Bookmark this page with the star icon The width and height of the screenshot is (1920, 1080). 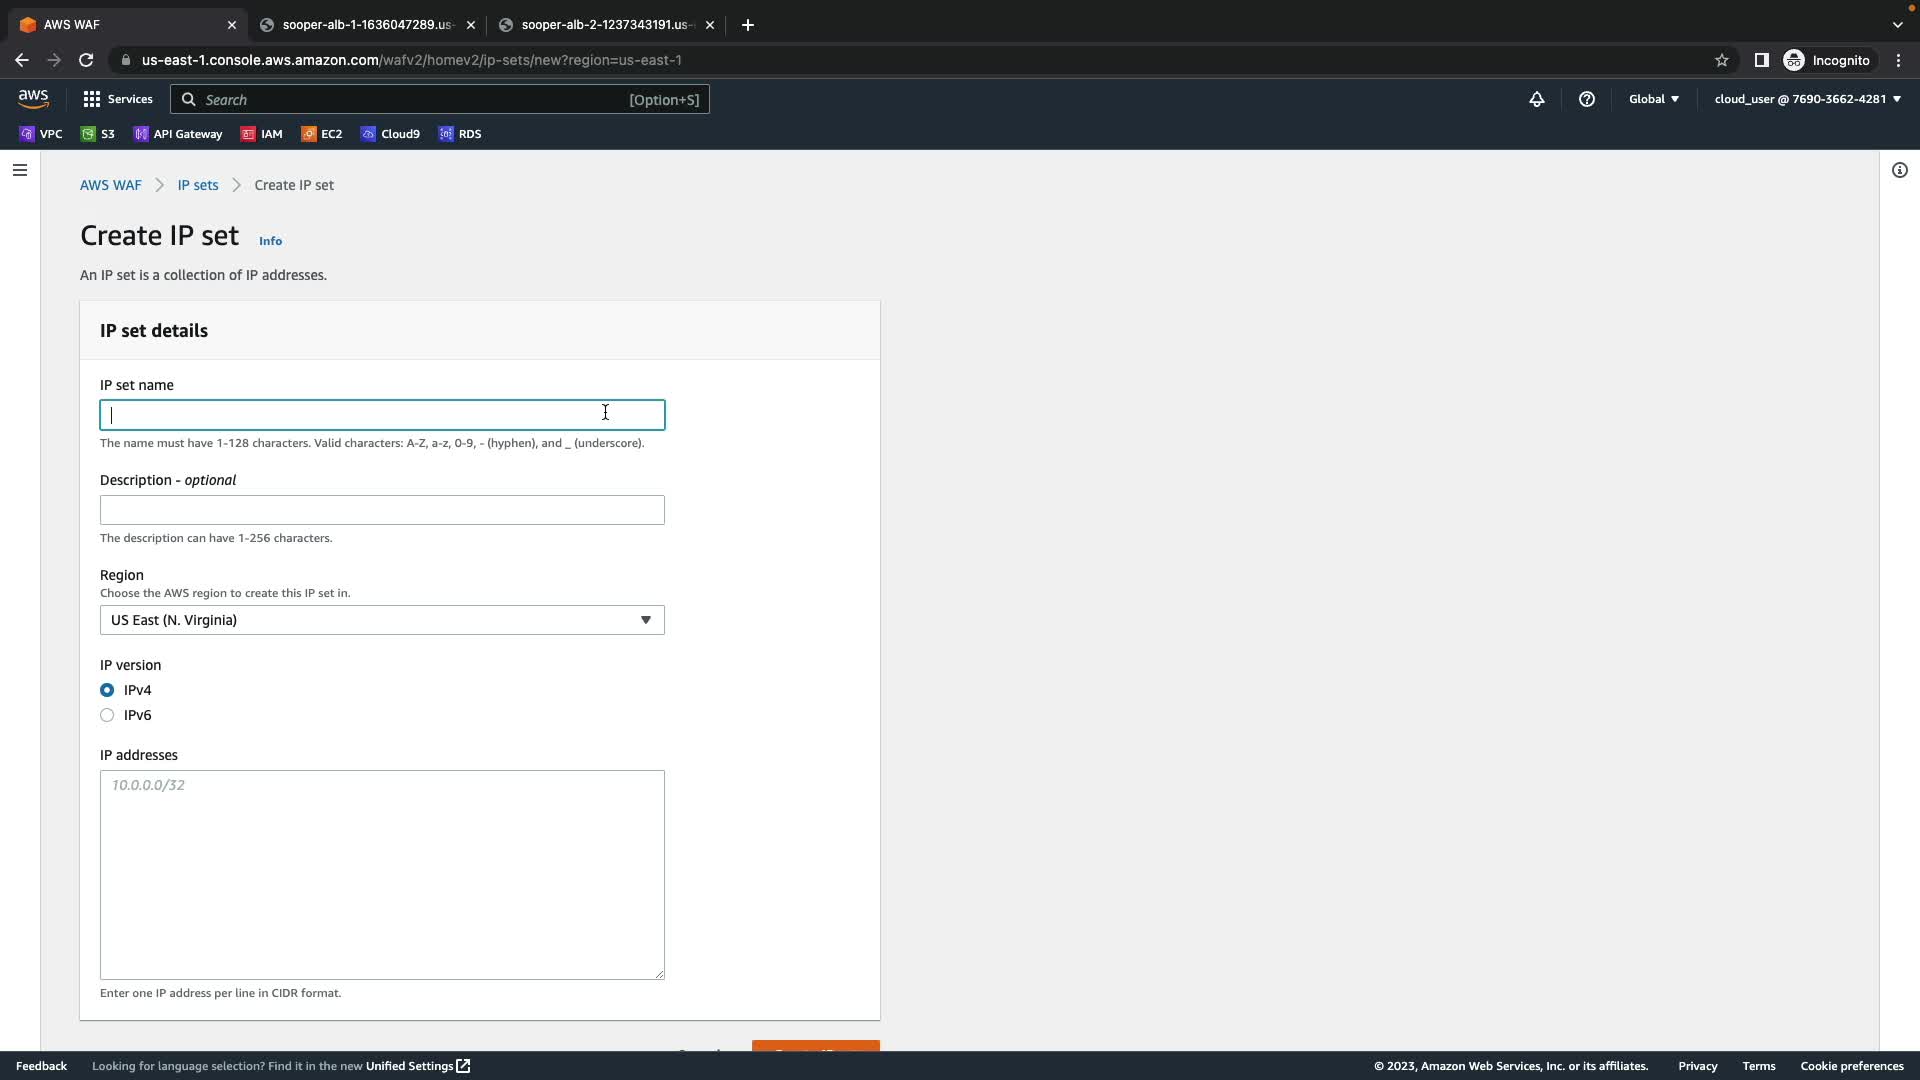(1721, 60)
